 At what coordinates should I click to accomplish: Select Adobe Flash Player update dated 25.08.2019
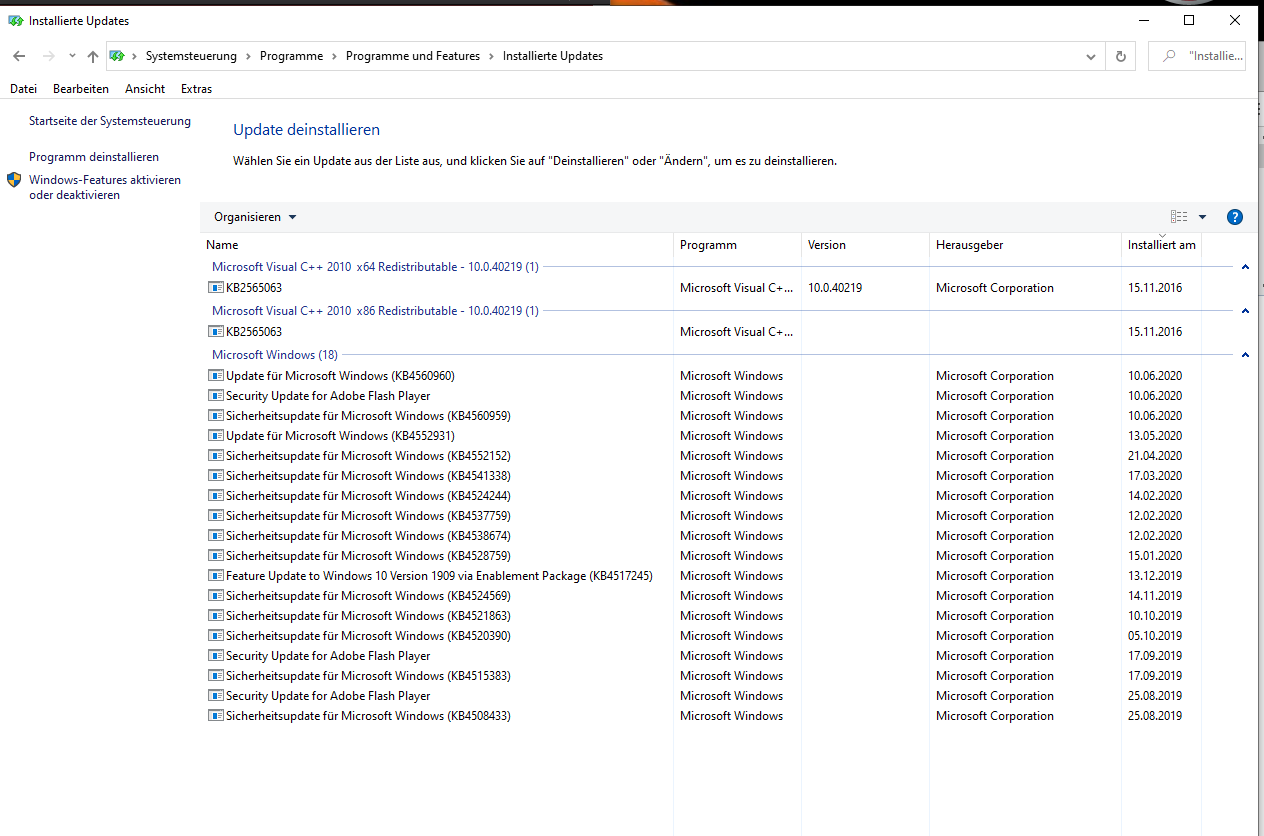point(328,696)
